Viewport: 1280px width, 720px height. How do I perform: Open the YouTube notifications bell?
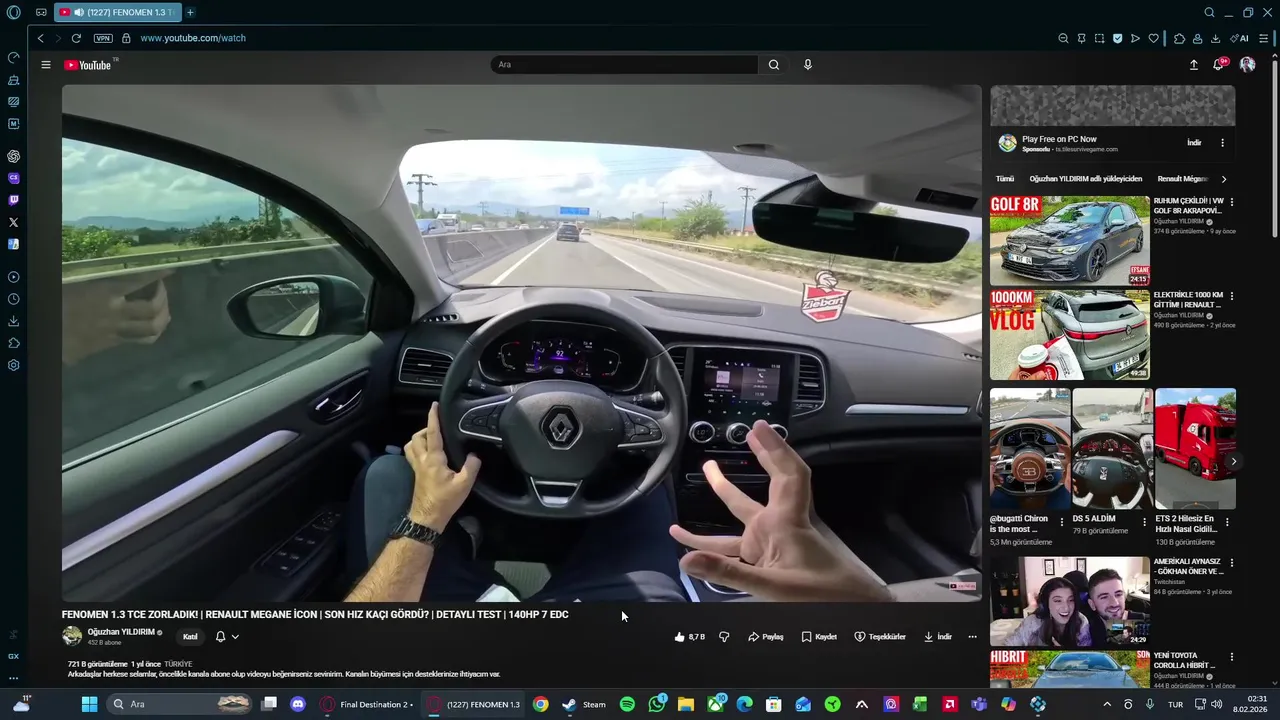pos(1219,65)
